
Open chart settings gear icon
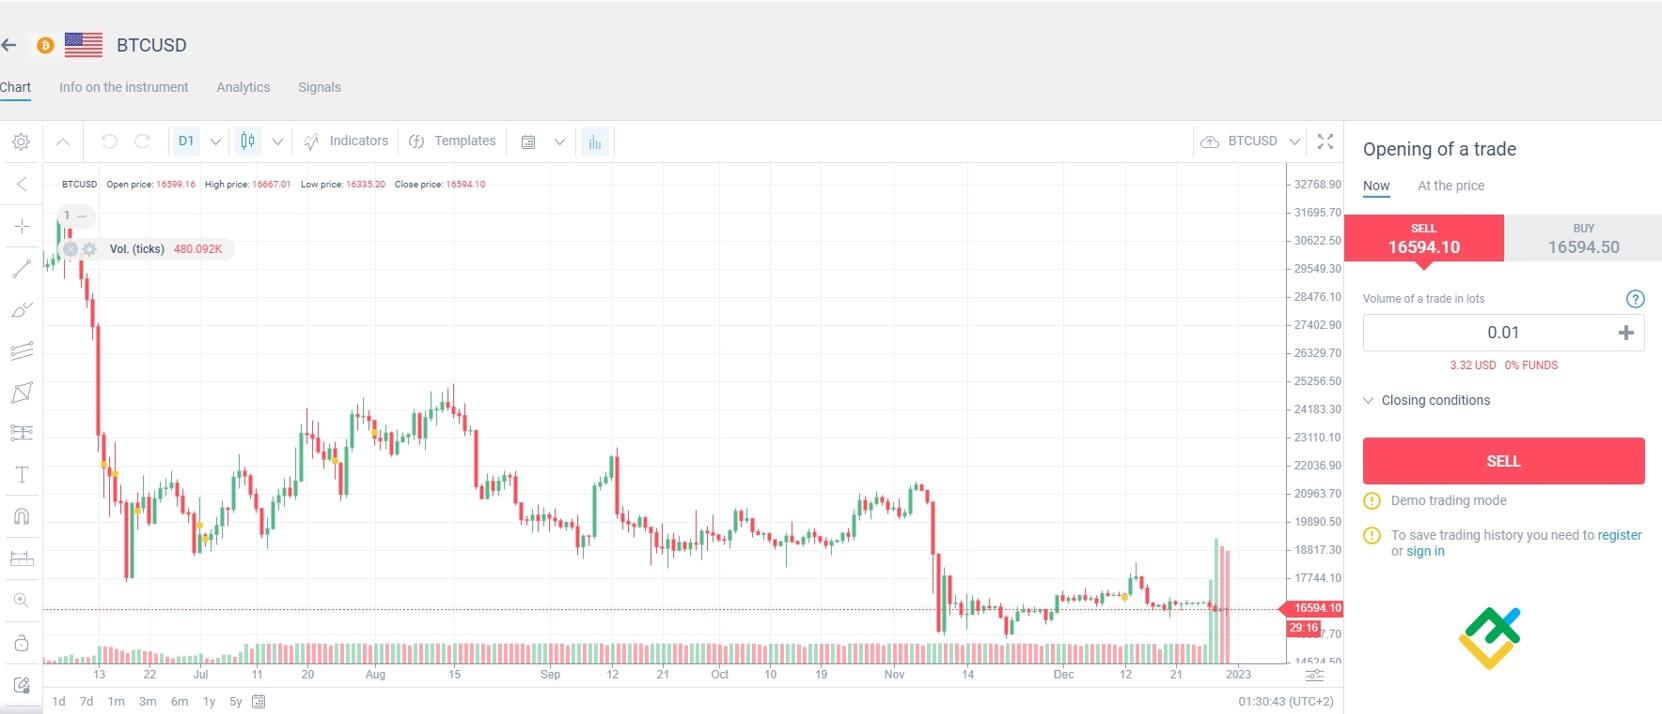pos(21,142)
